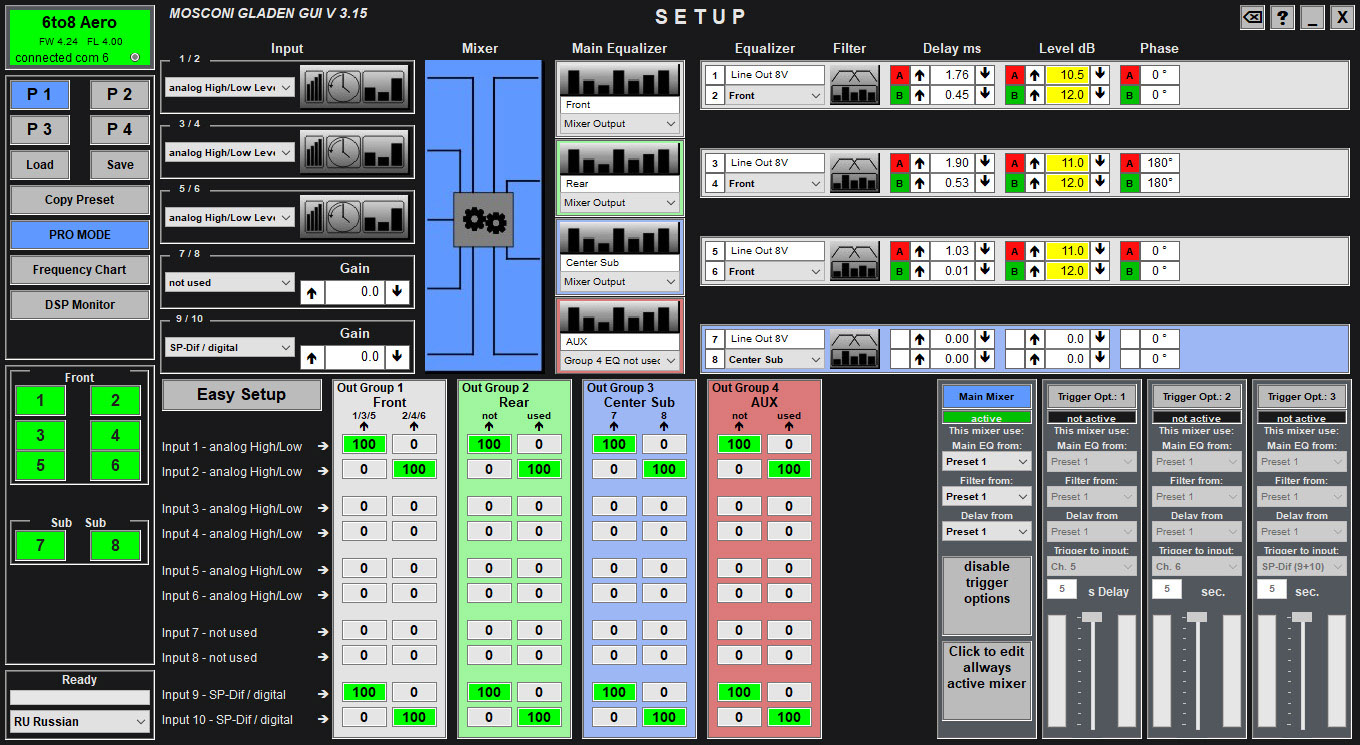Toggle Sub channel 7 green button
This screenshot has height=745, width=1360.
40,545
